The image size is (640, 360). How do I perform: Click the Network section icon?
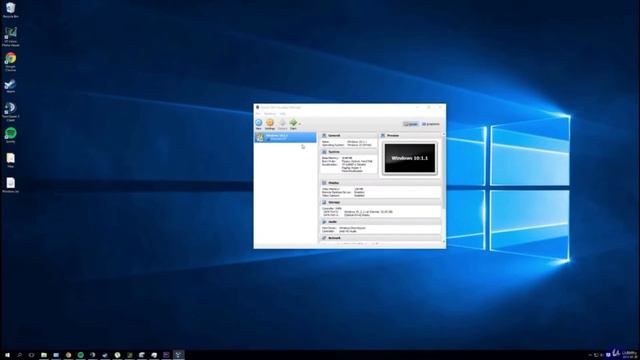point(324,238)
